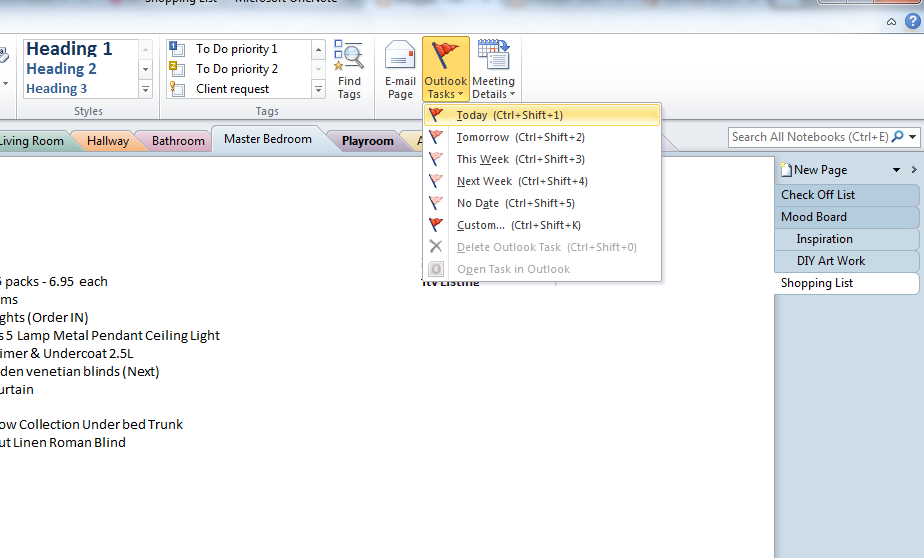Expand the Tags gallery more arrow
This screenshot has width=924, height=558.
318,90
